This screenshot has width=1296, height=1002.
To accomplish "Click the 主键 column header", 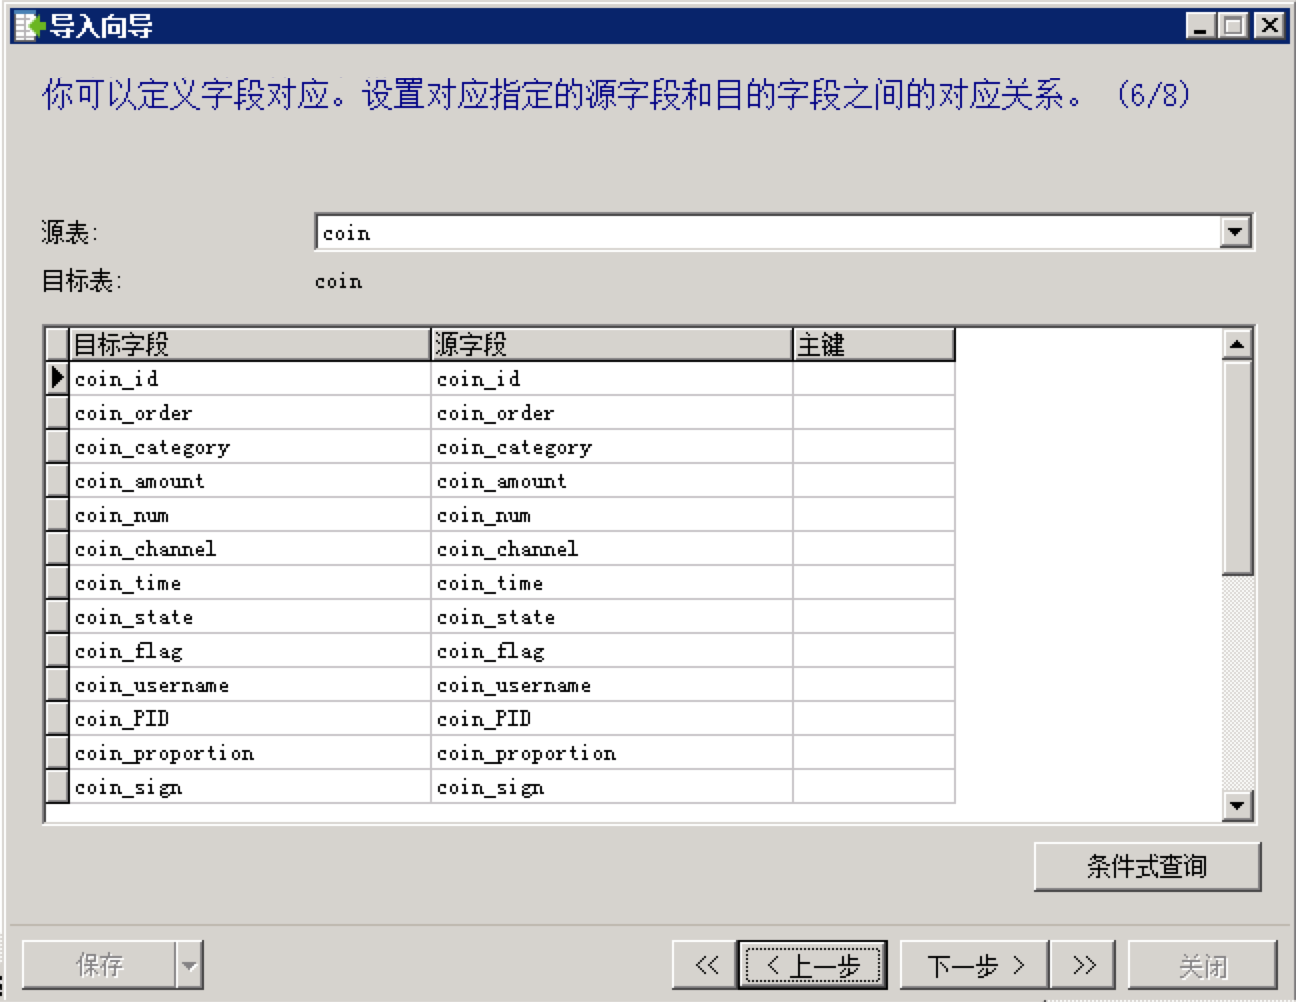I will (x=874, y=345).
